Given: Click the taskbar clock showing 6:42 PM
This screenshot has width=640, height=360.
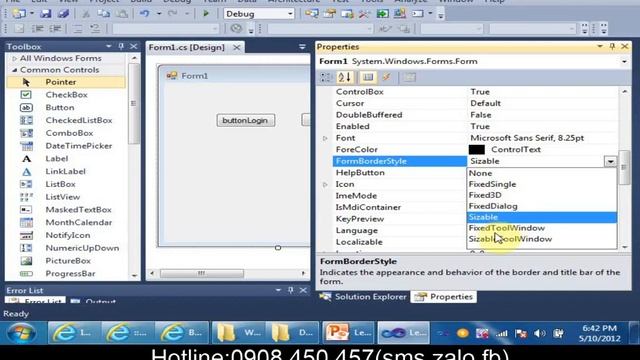Looking at the screenshot, I should point(599,333).
